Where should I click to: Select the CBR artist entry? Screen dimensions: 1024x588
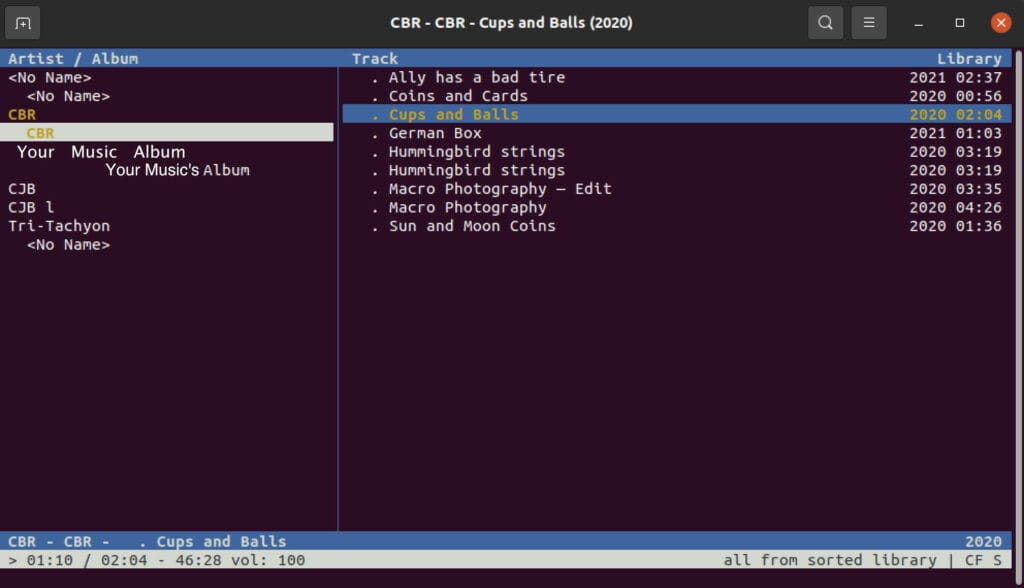[22, 114]
